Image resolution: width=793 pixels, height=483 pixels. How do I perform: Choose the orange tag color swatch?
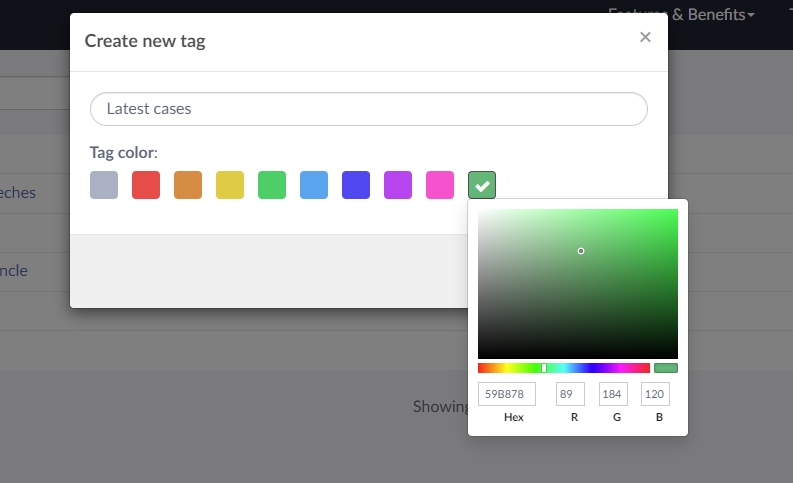pos(188,185)
